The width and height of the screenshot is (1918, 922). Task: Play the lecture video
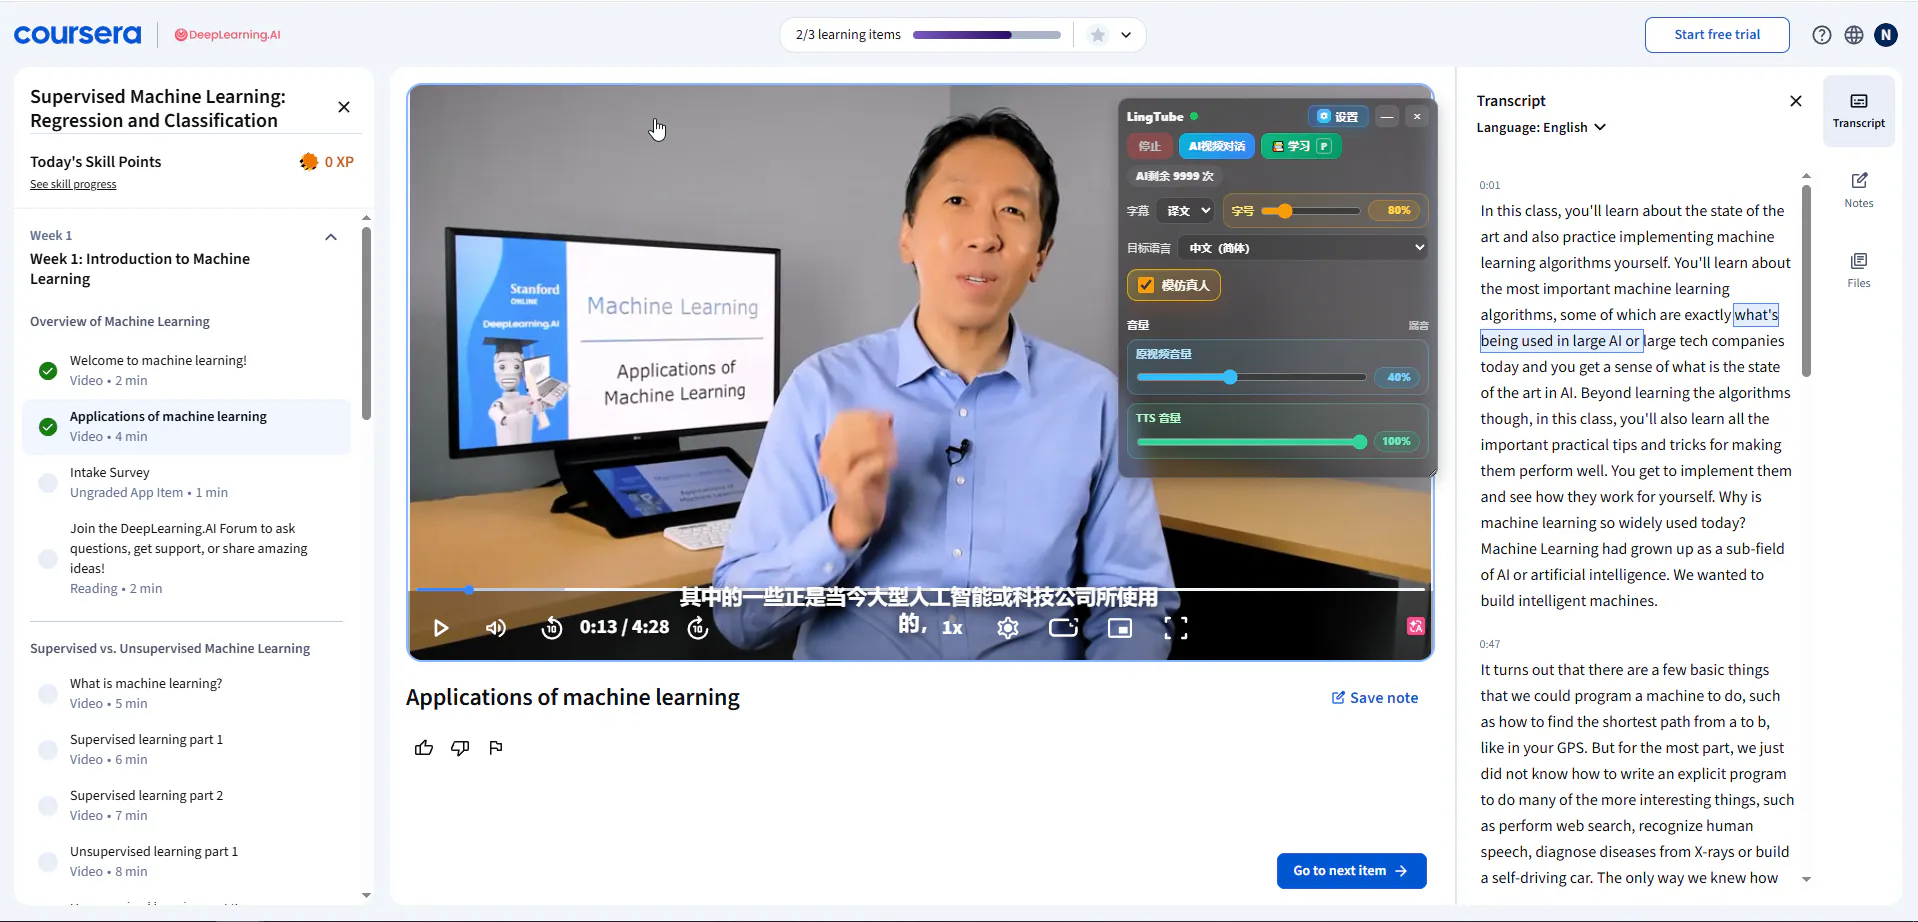[441, 628]
